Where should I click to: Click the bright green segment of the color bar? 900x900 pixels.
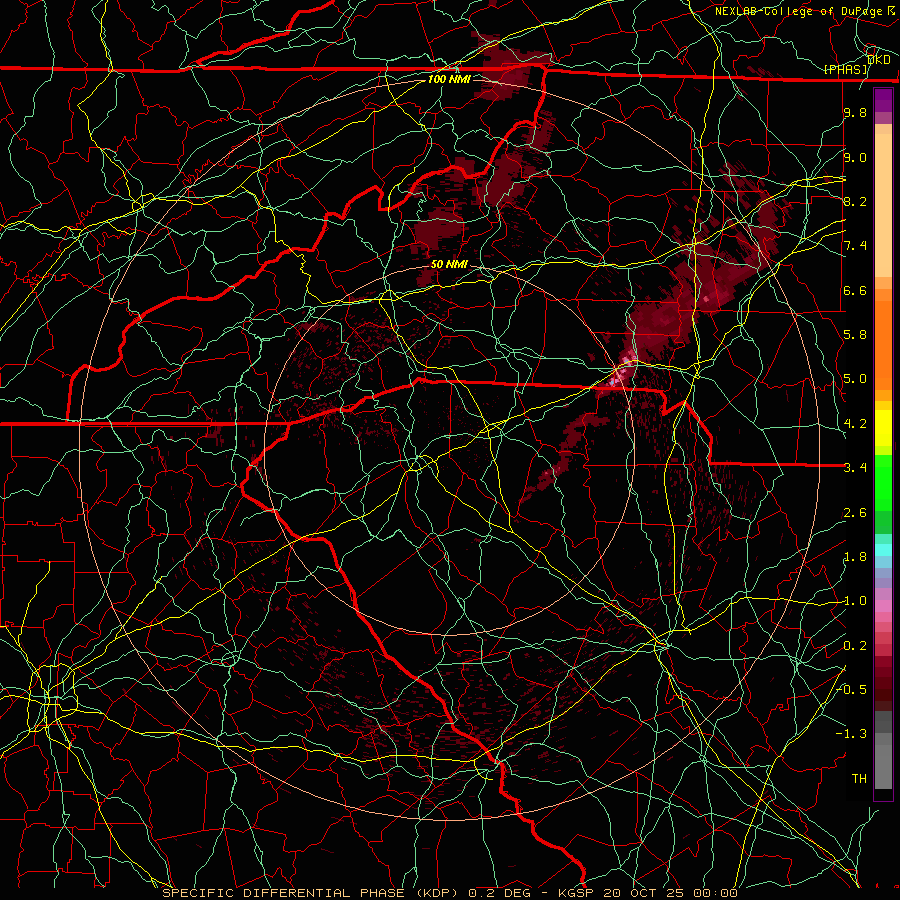pyautogui.click(x=883, y=482)
